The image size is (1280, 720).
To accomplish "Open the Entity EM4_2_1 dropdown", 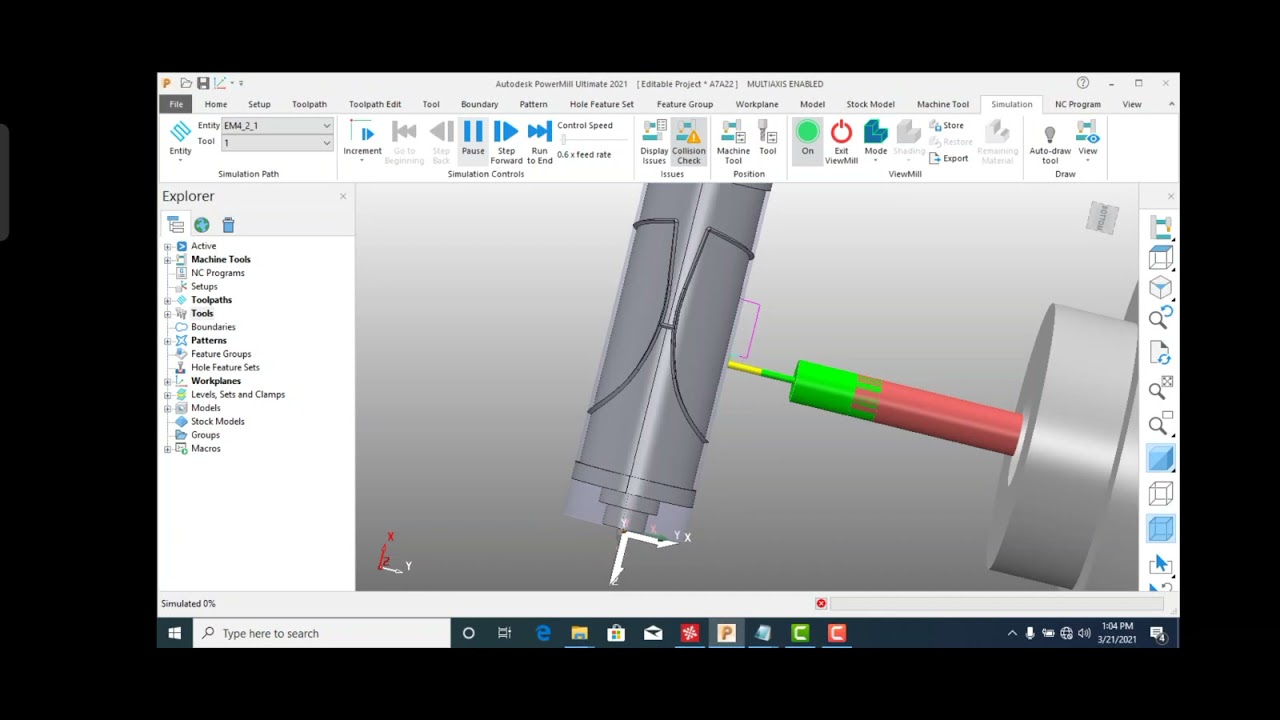I will pyautogui.click(x=326, y=126).
